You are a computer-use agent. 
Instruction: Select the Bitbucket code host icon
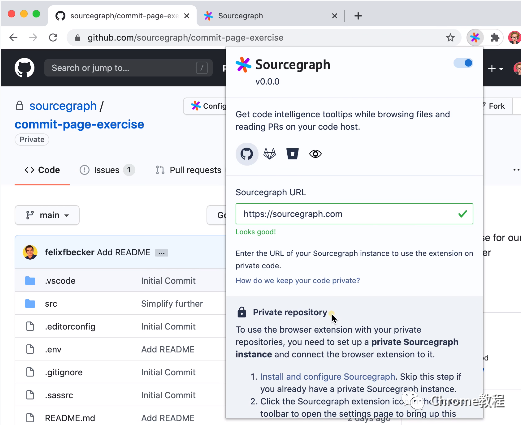pyautogui.click(x=292, y=154)
